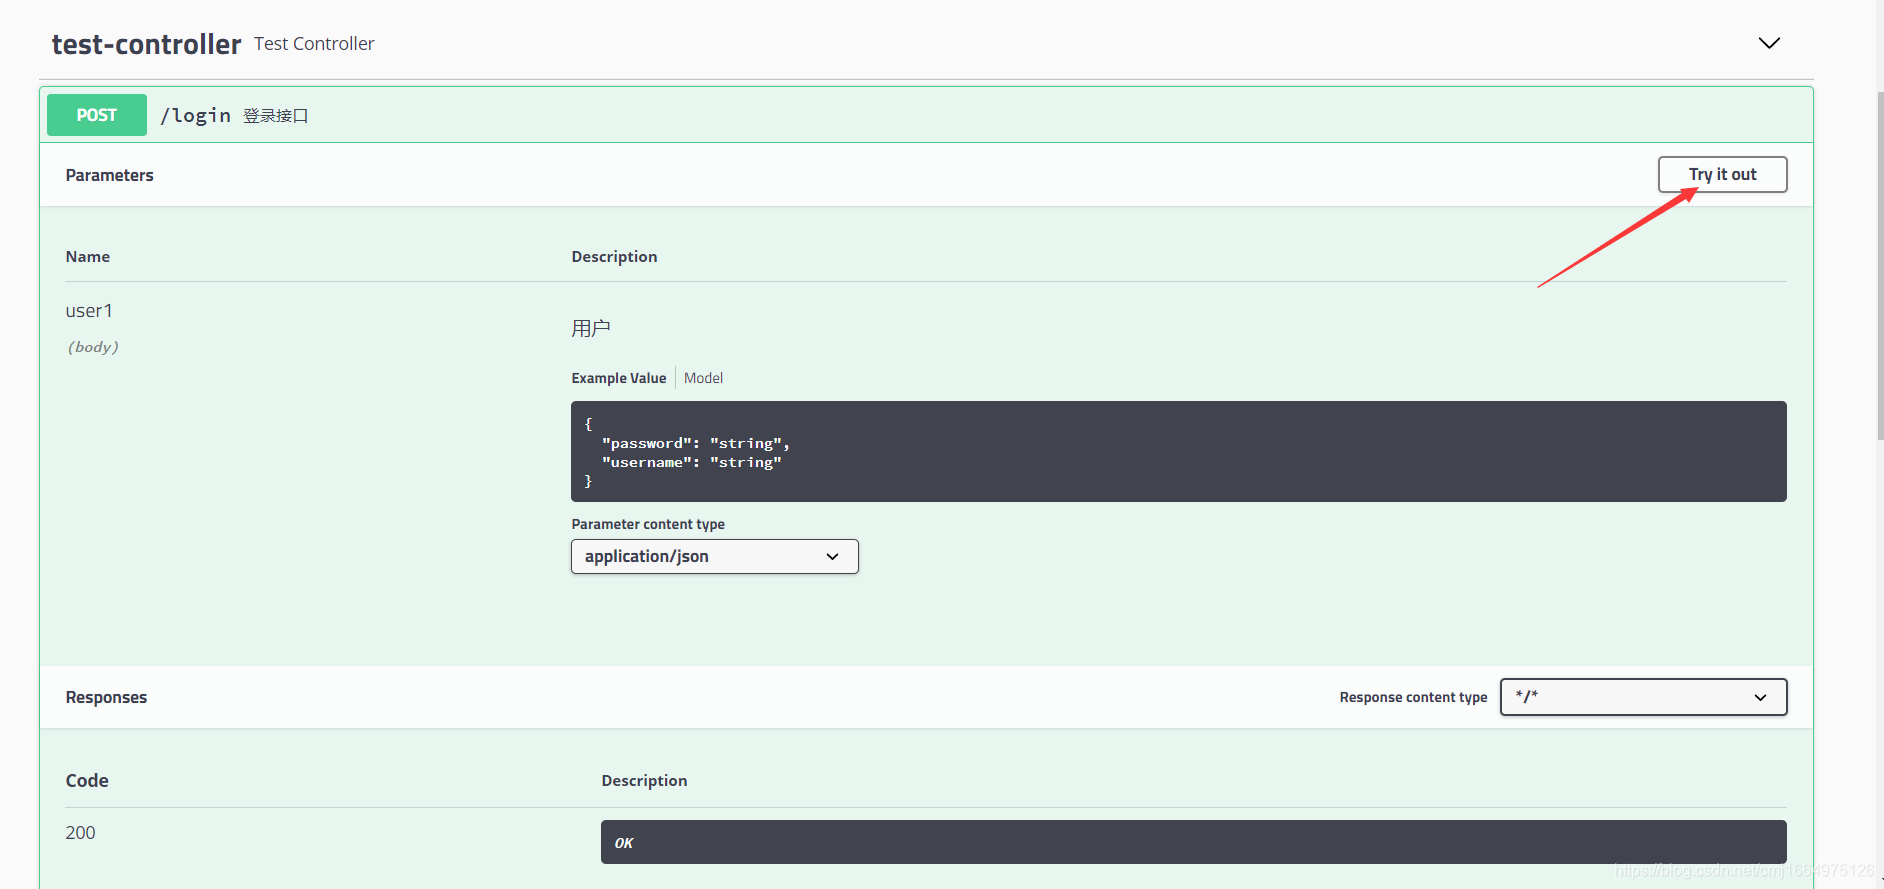The width and height of the screenshot is (1884, 889).
Task: Click the OK response description box
Action: pyautogui.click(x=1193, y=842)
